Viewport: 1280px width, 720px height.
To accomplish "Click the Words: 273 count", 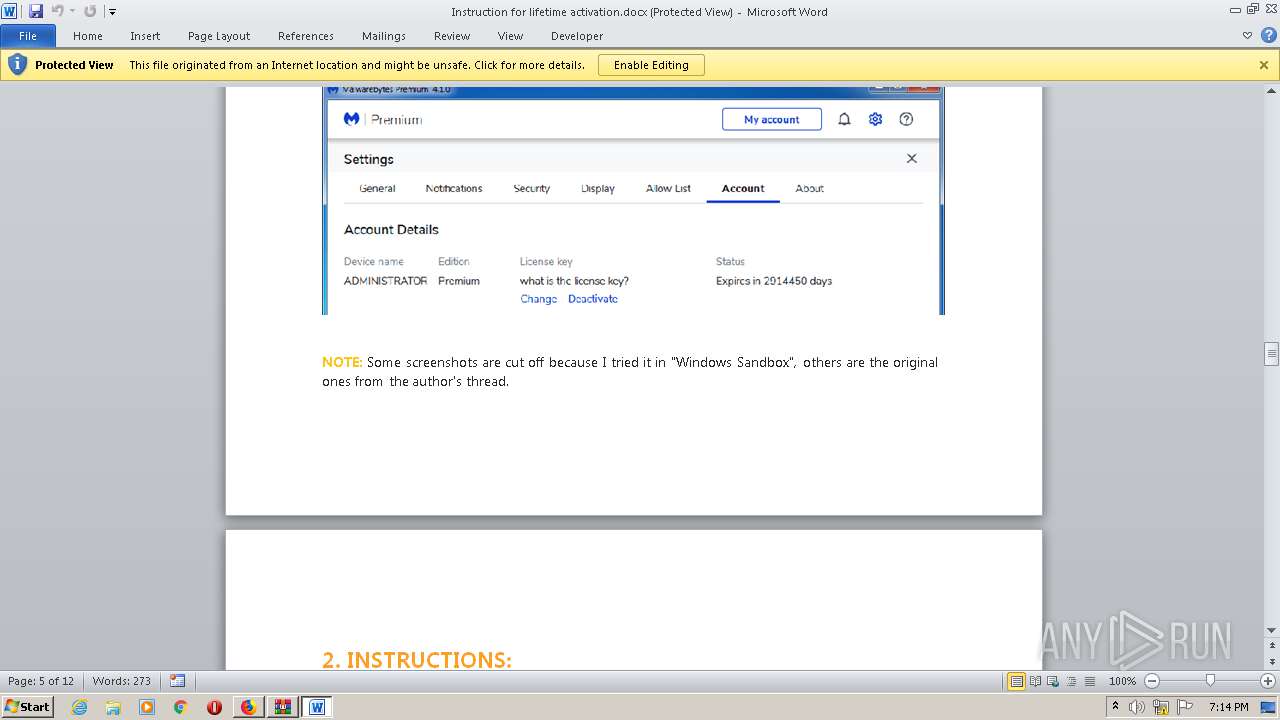I will point(121,681).
